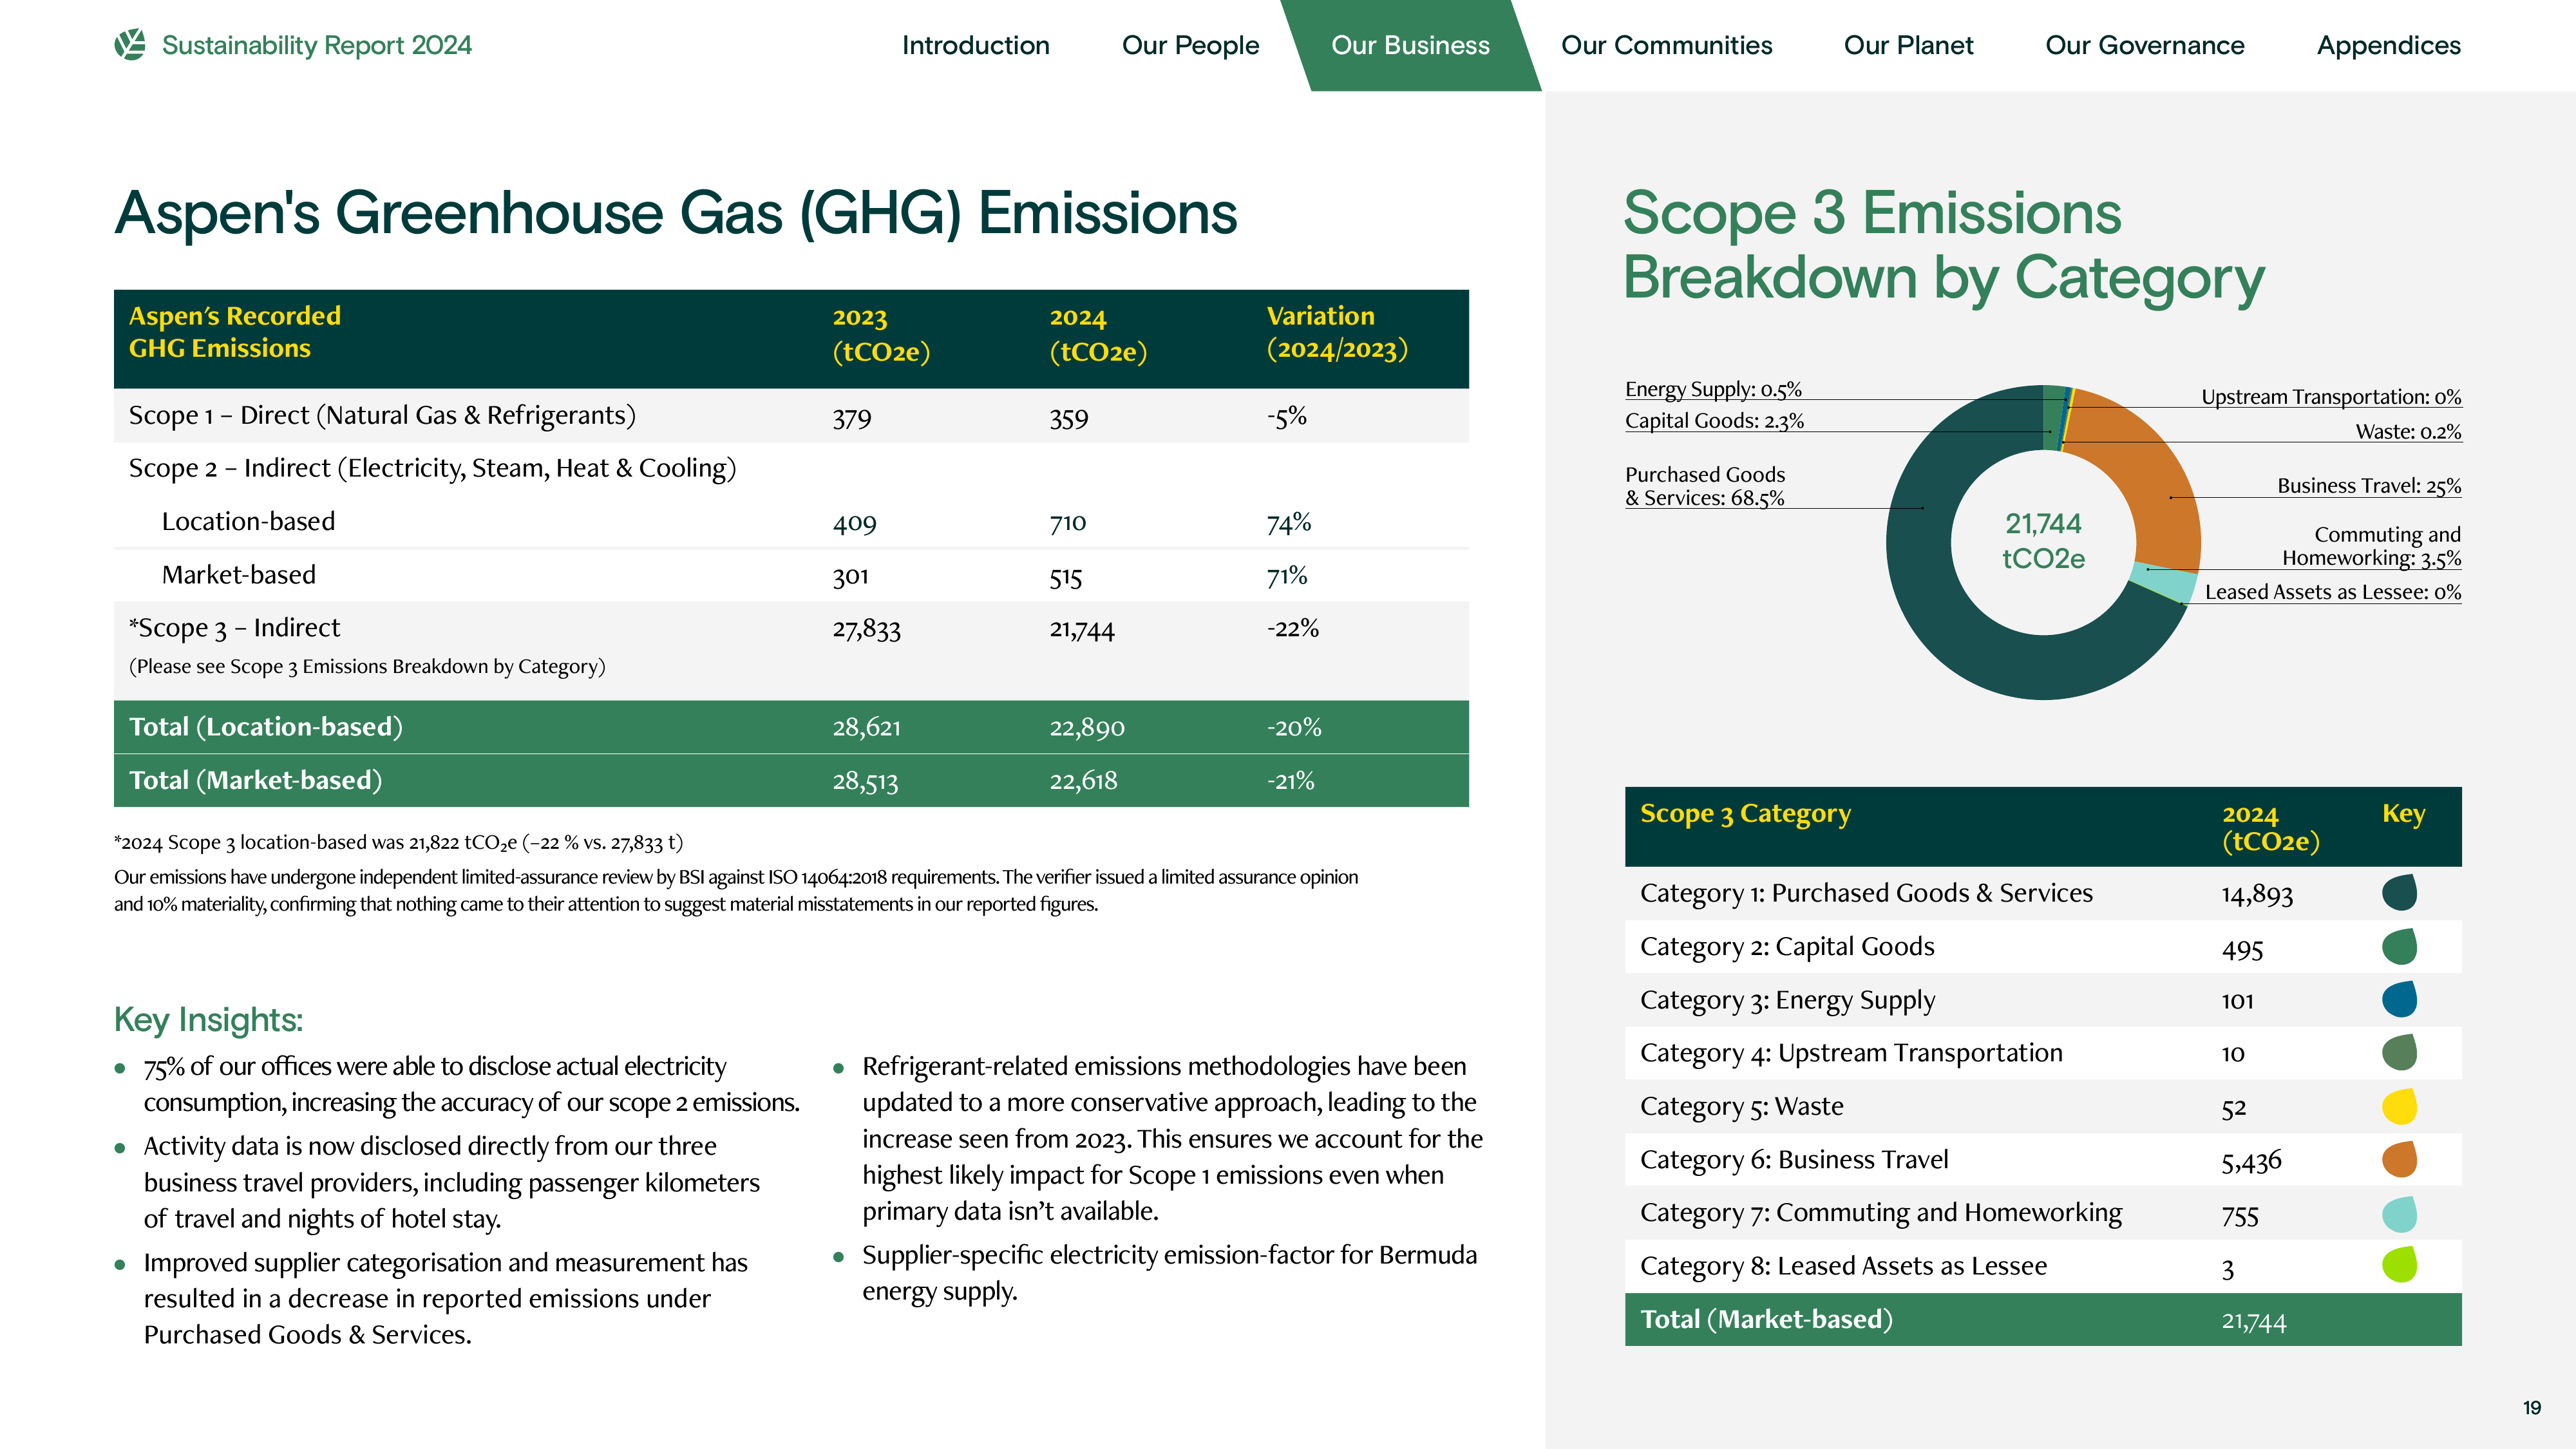Click the 'Waste: 0.2%' chart label

tap(2408, 432)
